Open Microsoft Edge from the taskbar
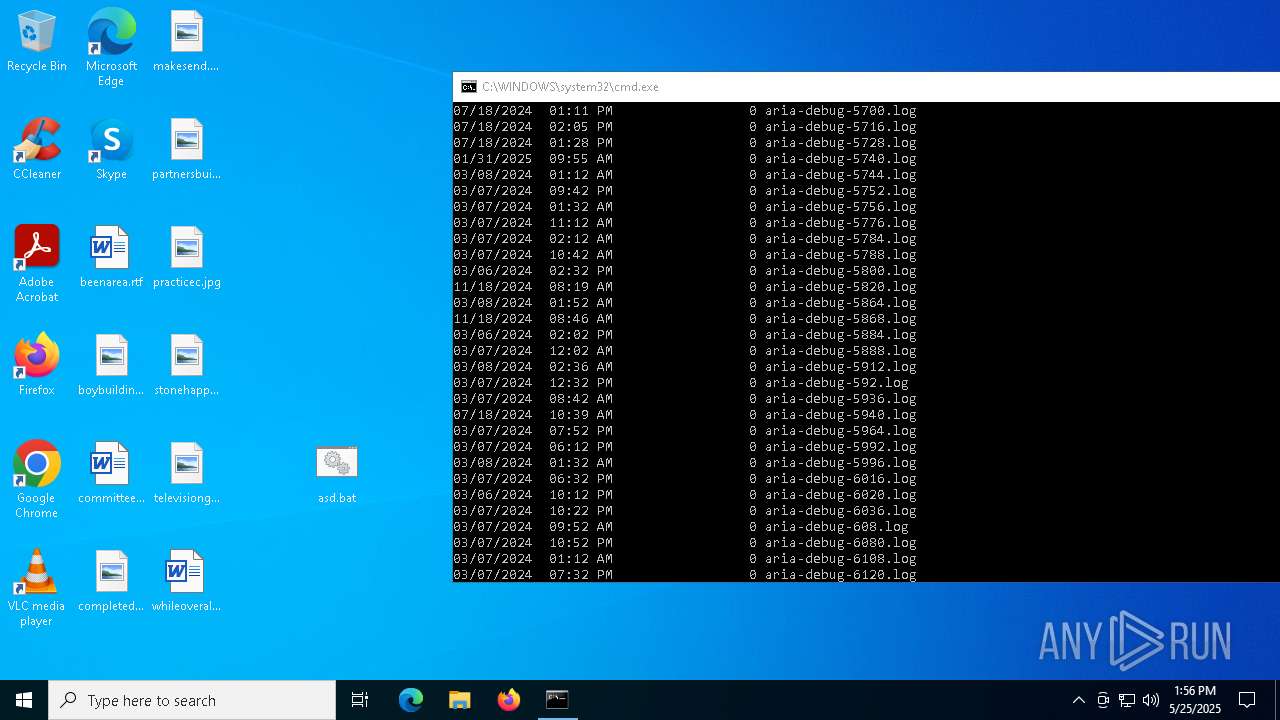Screen dimensions: 1280x720 click(x=411, y=700)
